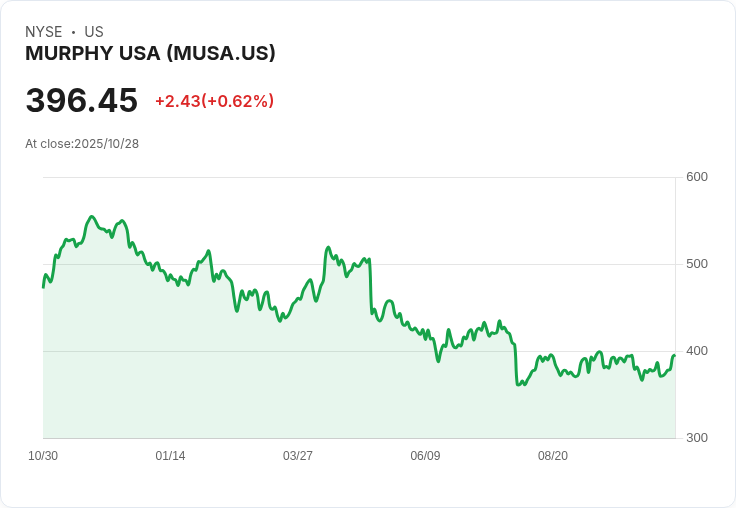Image resolution: width=736 pixels, height=508 pixels.
Task: Click the MURPHY USA (MUSA.US) title
Action: [150, 54]
